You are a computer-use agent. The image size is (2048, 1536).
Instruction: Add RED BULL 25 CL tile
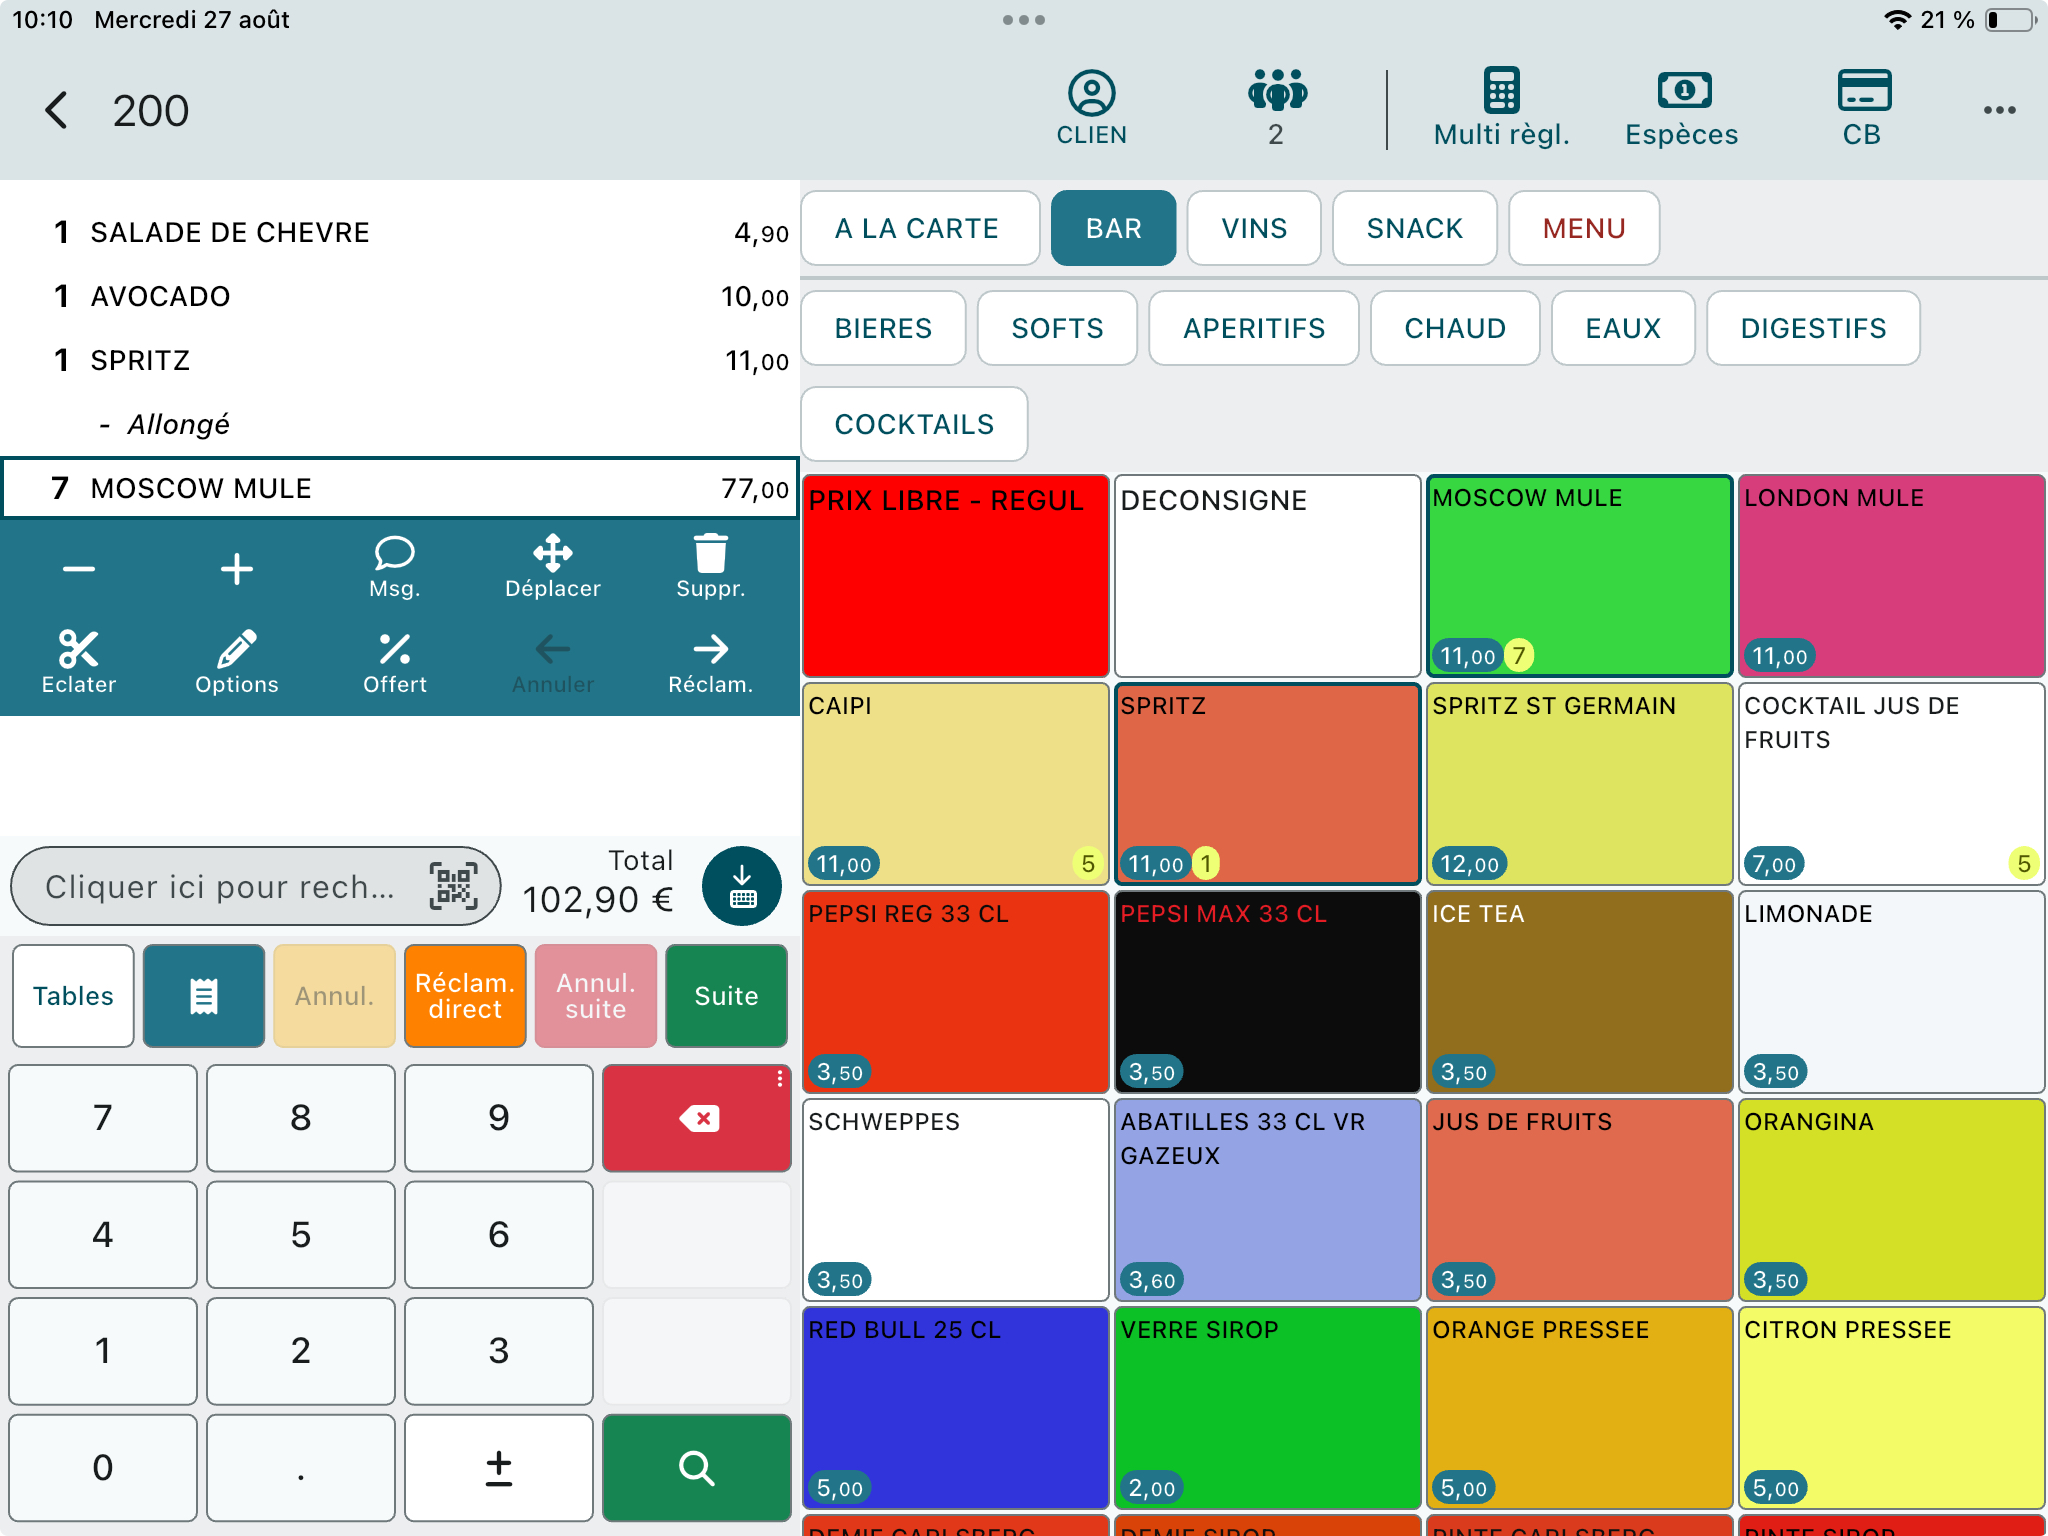pyautogui.click(x=956, y=1408)
